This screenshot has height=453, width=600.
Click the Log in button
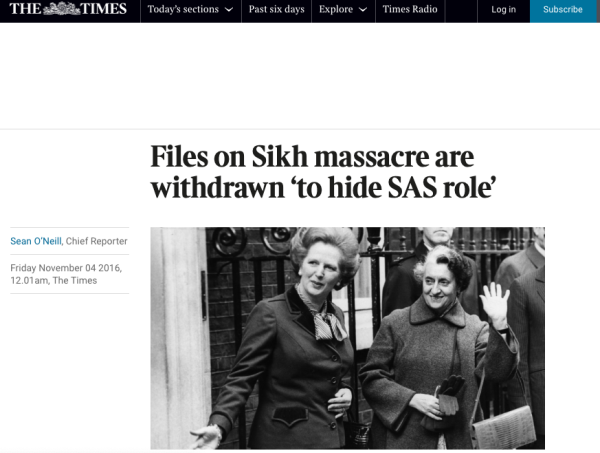click(x=504, y=10)
